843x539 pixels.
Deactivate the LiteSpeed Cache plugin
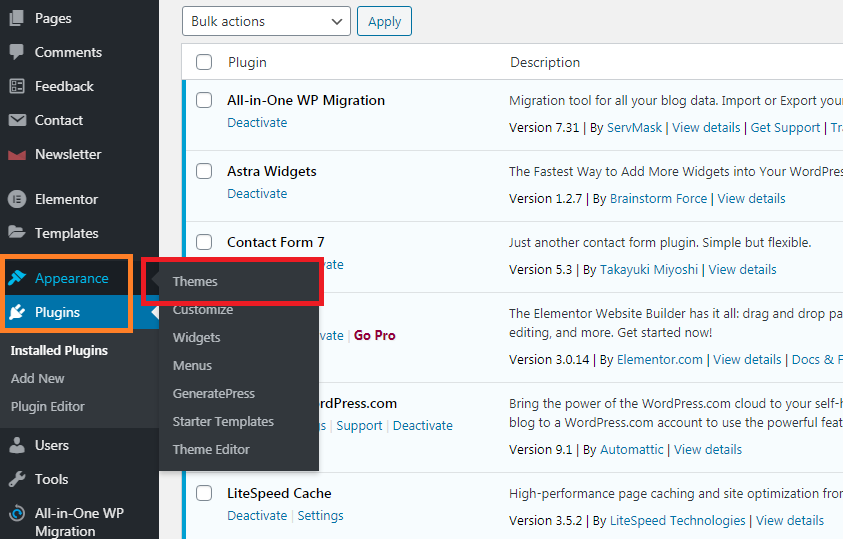point(257,515)
